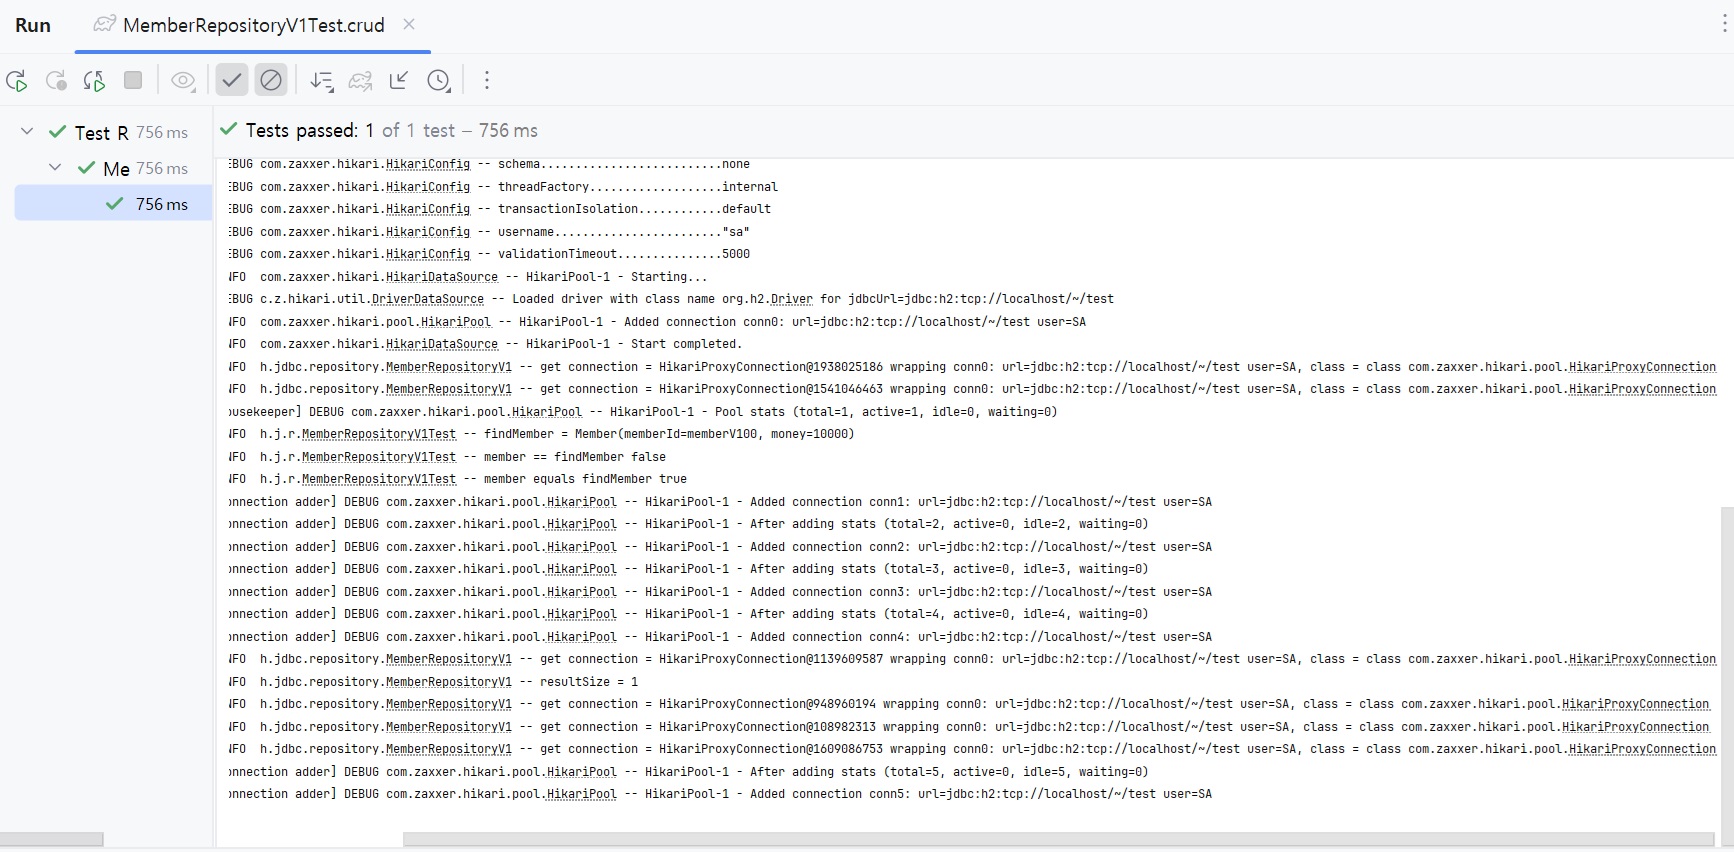Click the Gradle elephant import icon
Screen dimensions: 1734x852
click(360, 81)
